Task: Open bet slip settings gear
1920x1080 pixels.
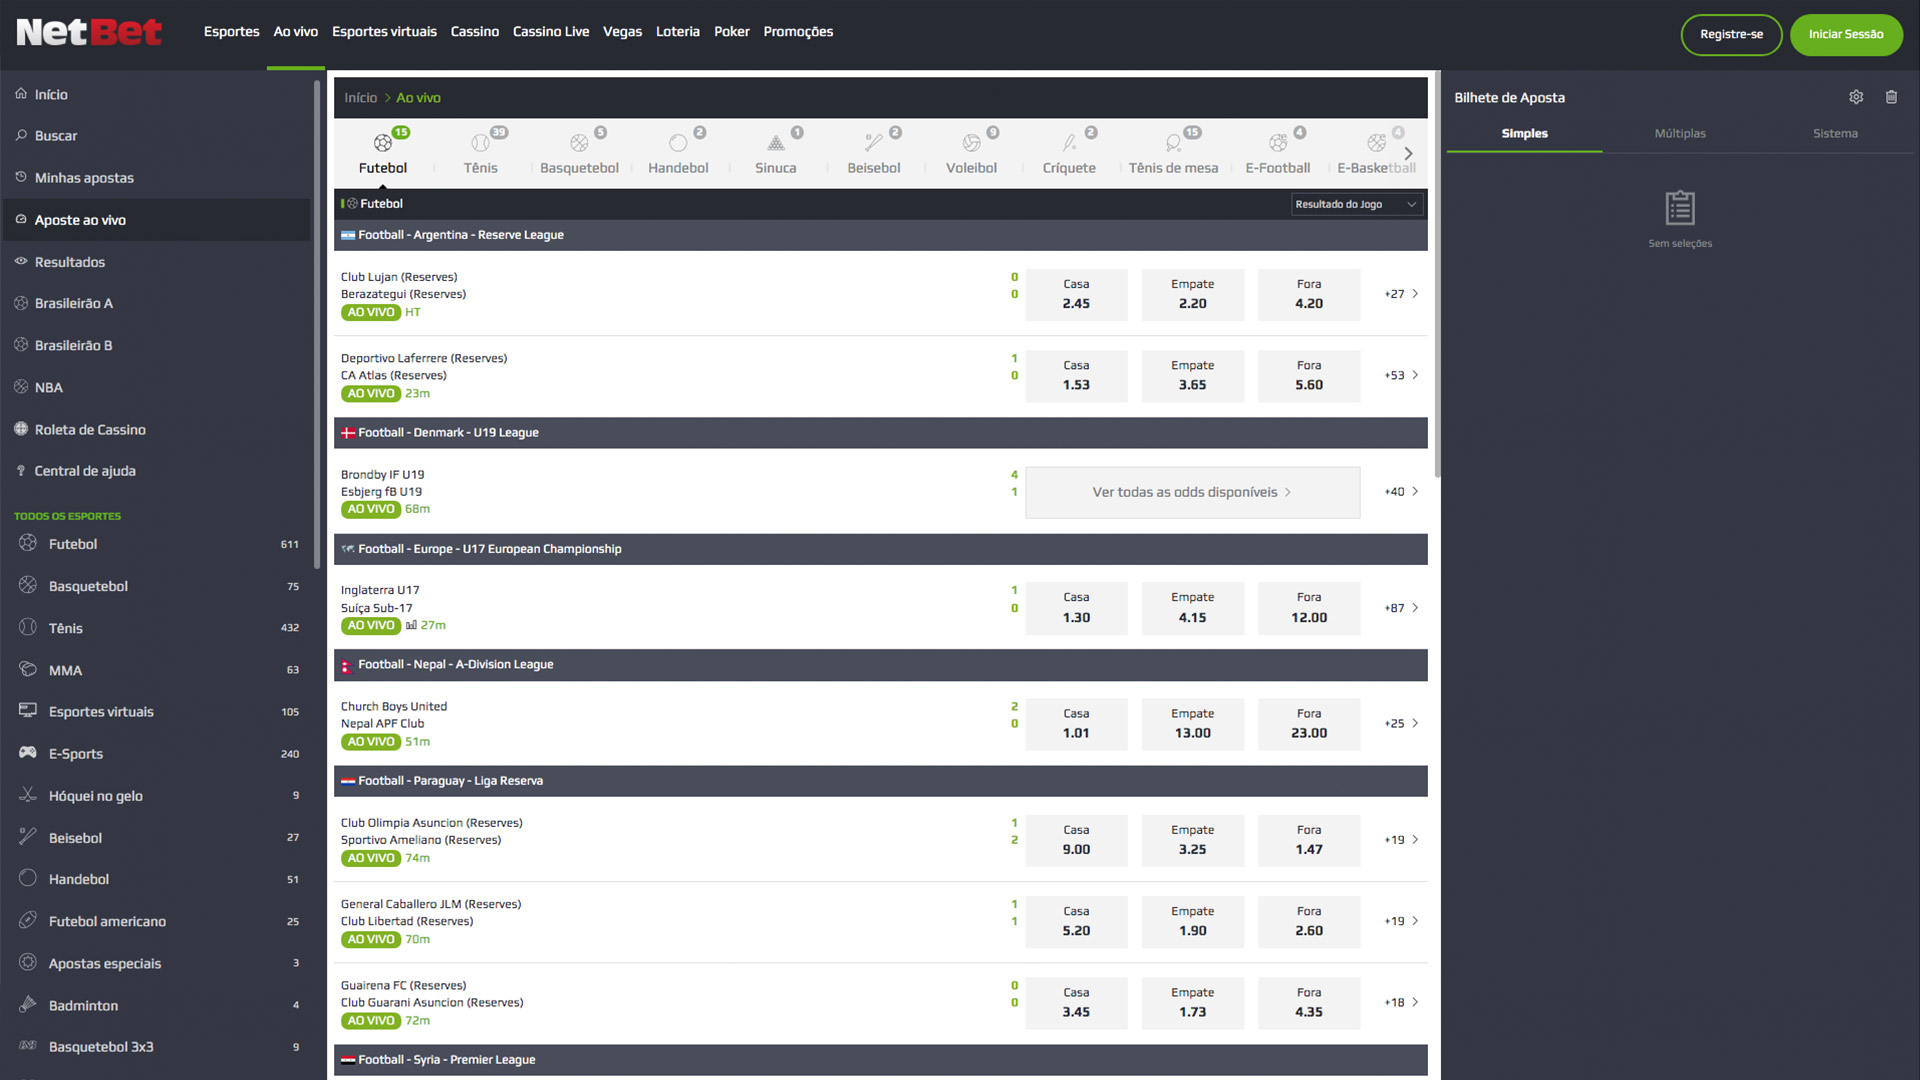Action: 1856,97
